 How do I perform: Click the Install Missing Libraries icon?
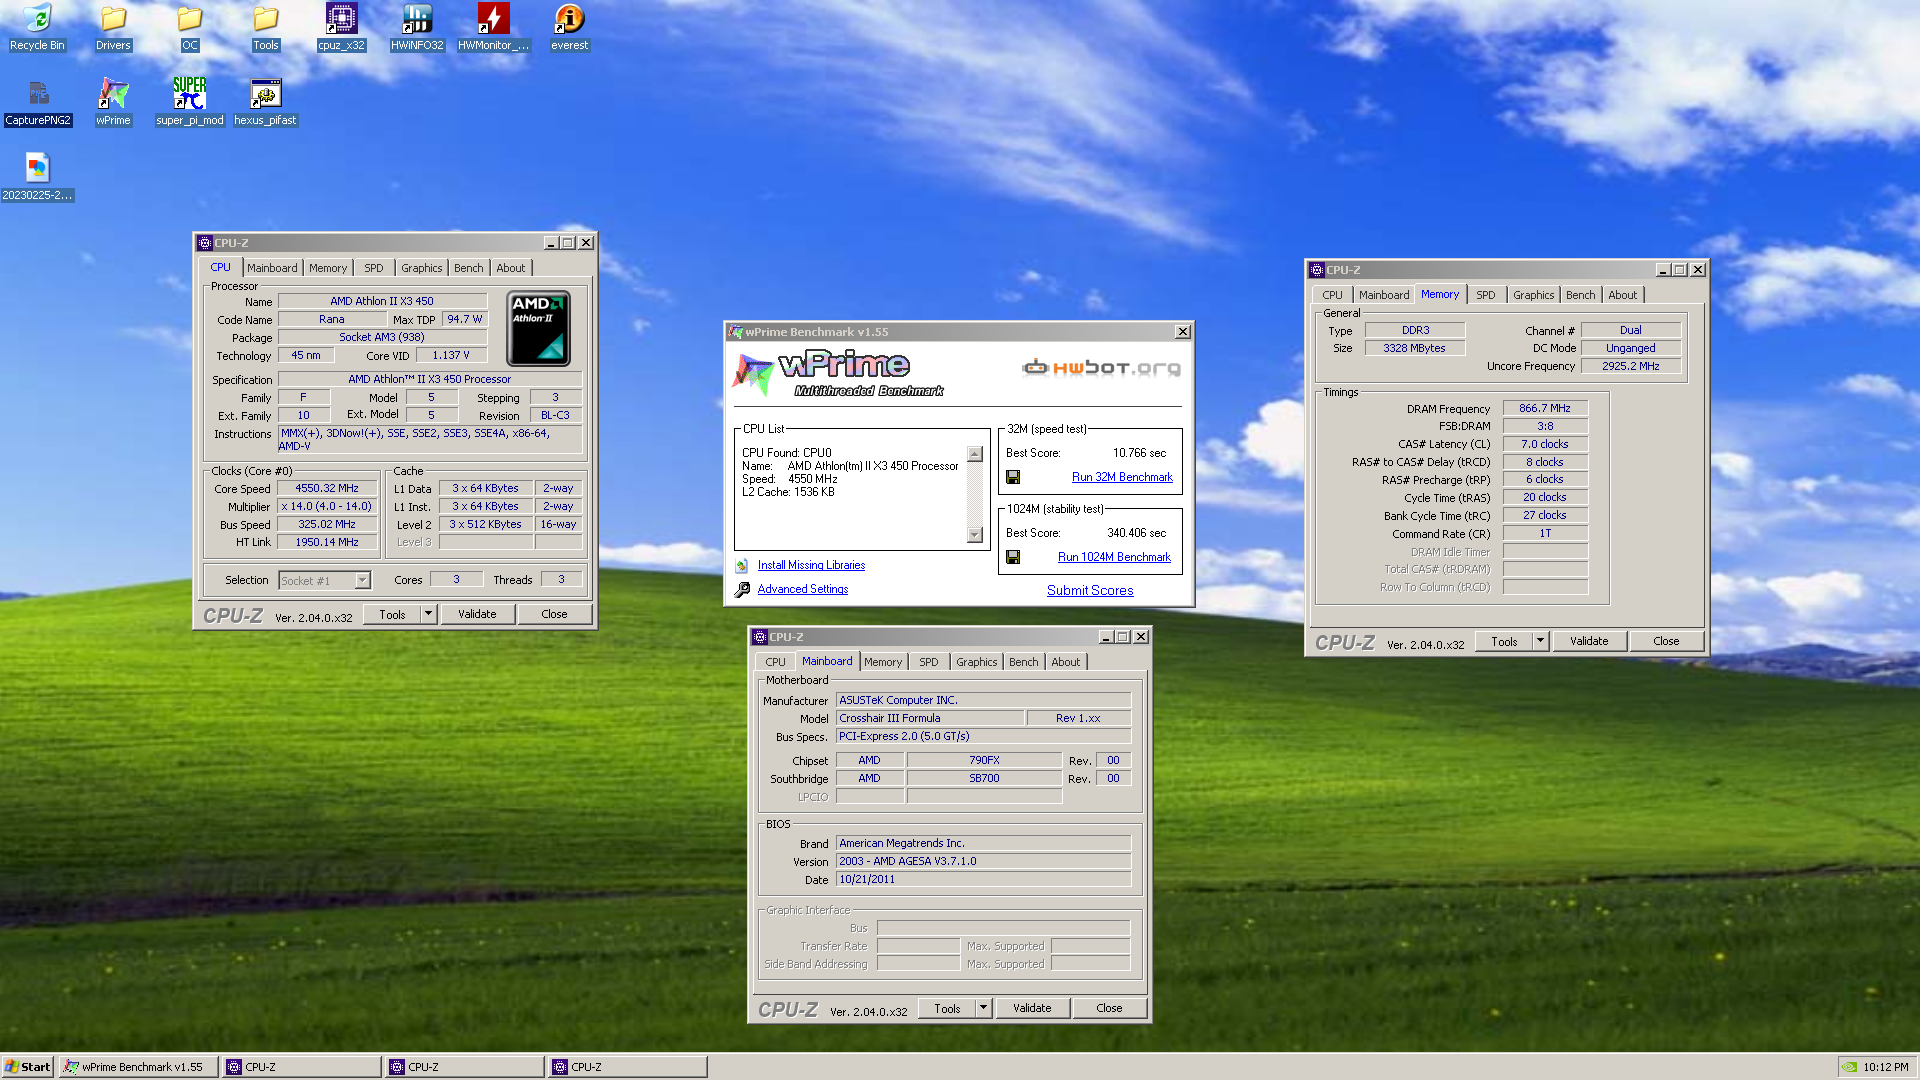(x=742, y=566)
